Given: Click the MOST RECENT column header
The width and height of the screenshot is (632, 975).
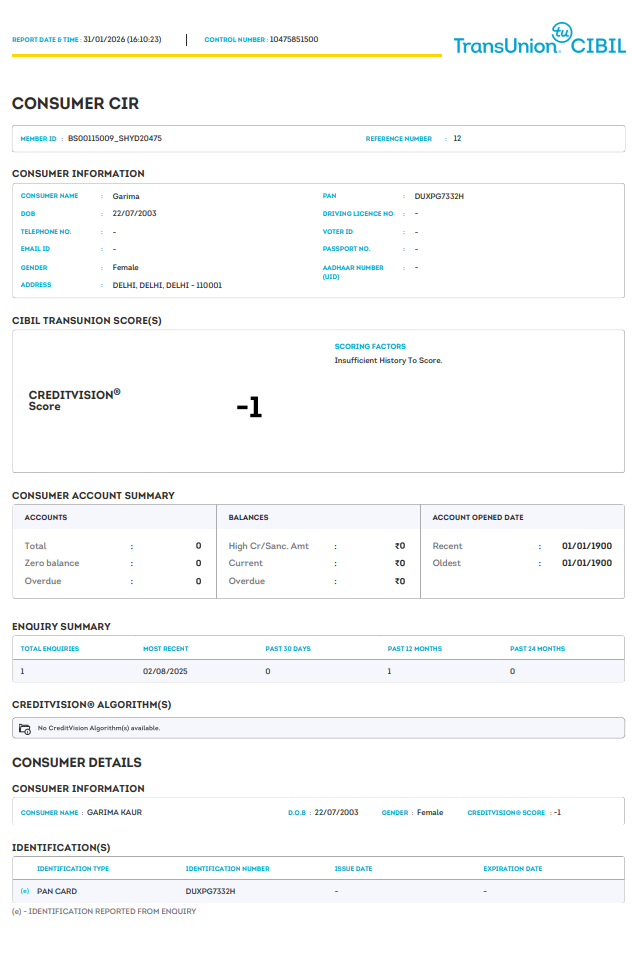Looking at the screenshot, I should click(165, 649).
